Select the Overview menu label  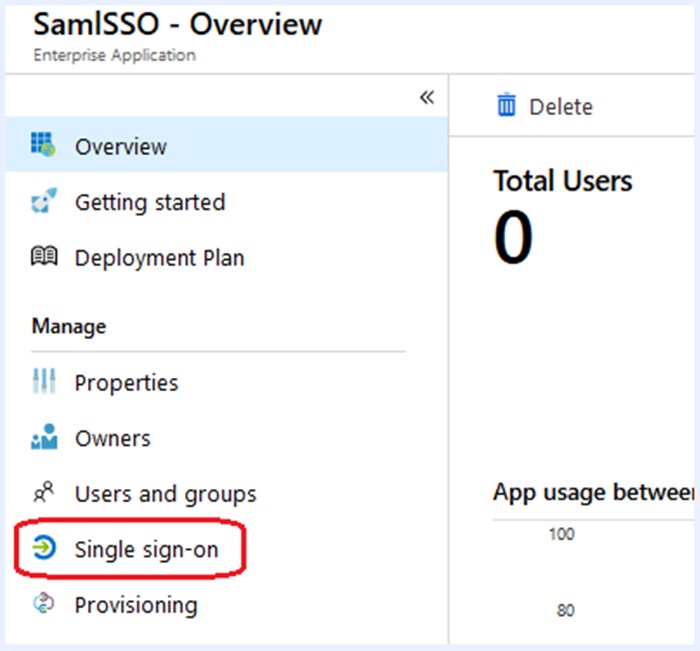(x=121, y=147)
